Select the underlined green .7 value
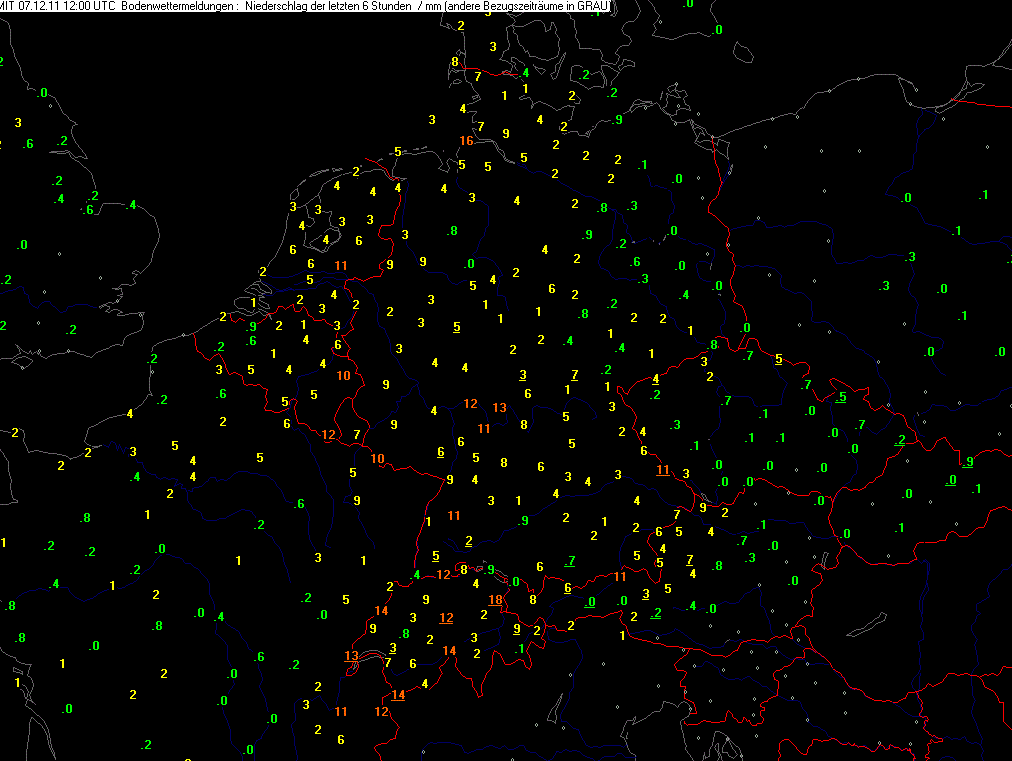The width and height of the screenshot is (1012, 761). click(x=570, y=560)
